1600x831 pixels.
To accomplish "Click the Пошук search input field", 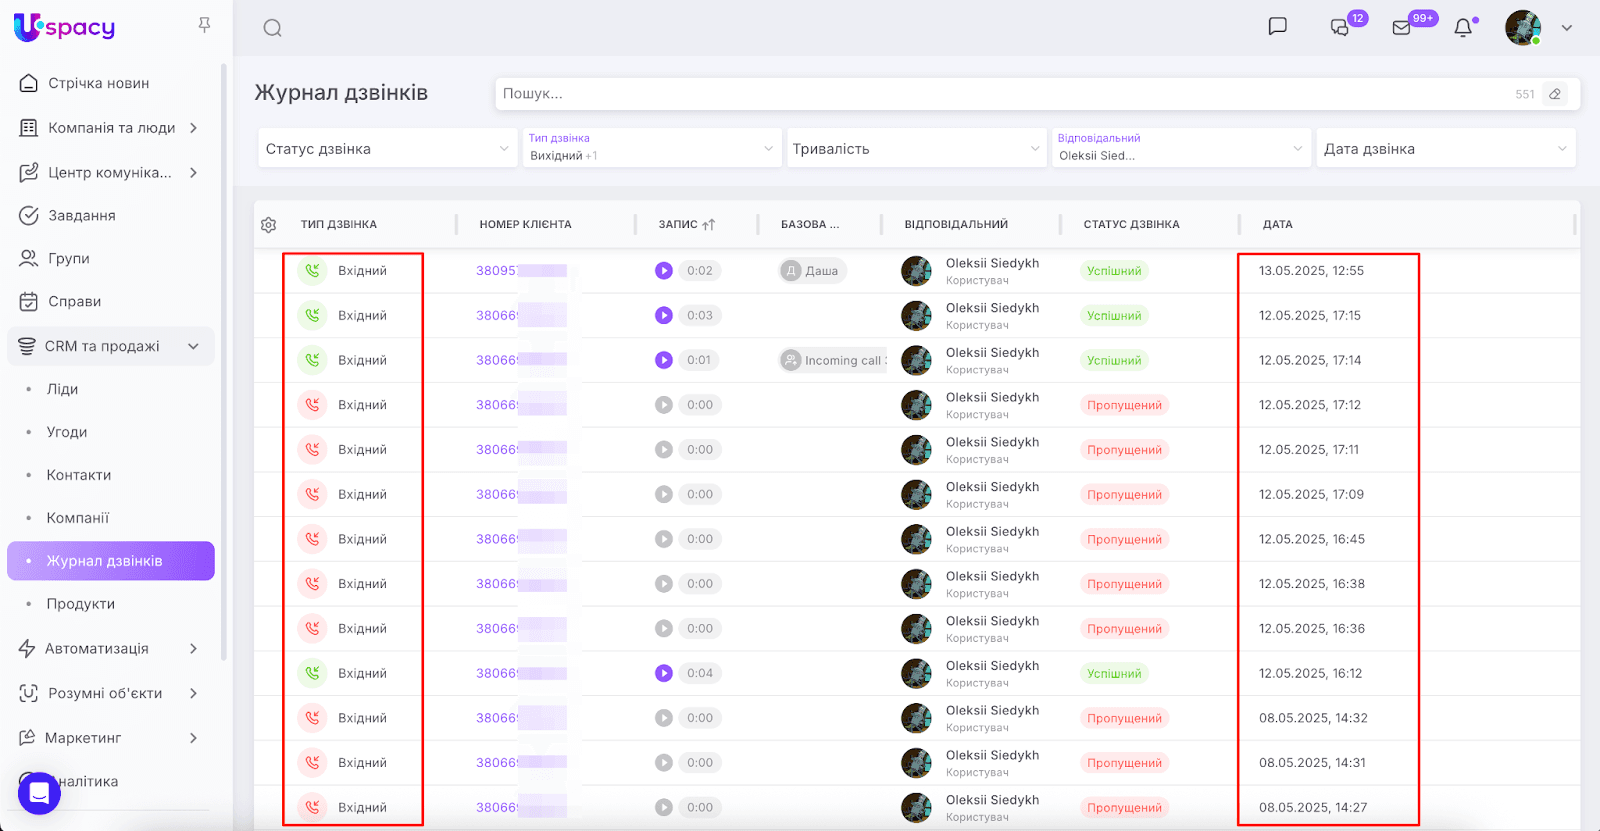I will pos(1000,94).
